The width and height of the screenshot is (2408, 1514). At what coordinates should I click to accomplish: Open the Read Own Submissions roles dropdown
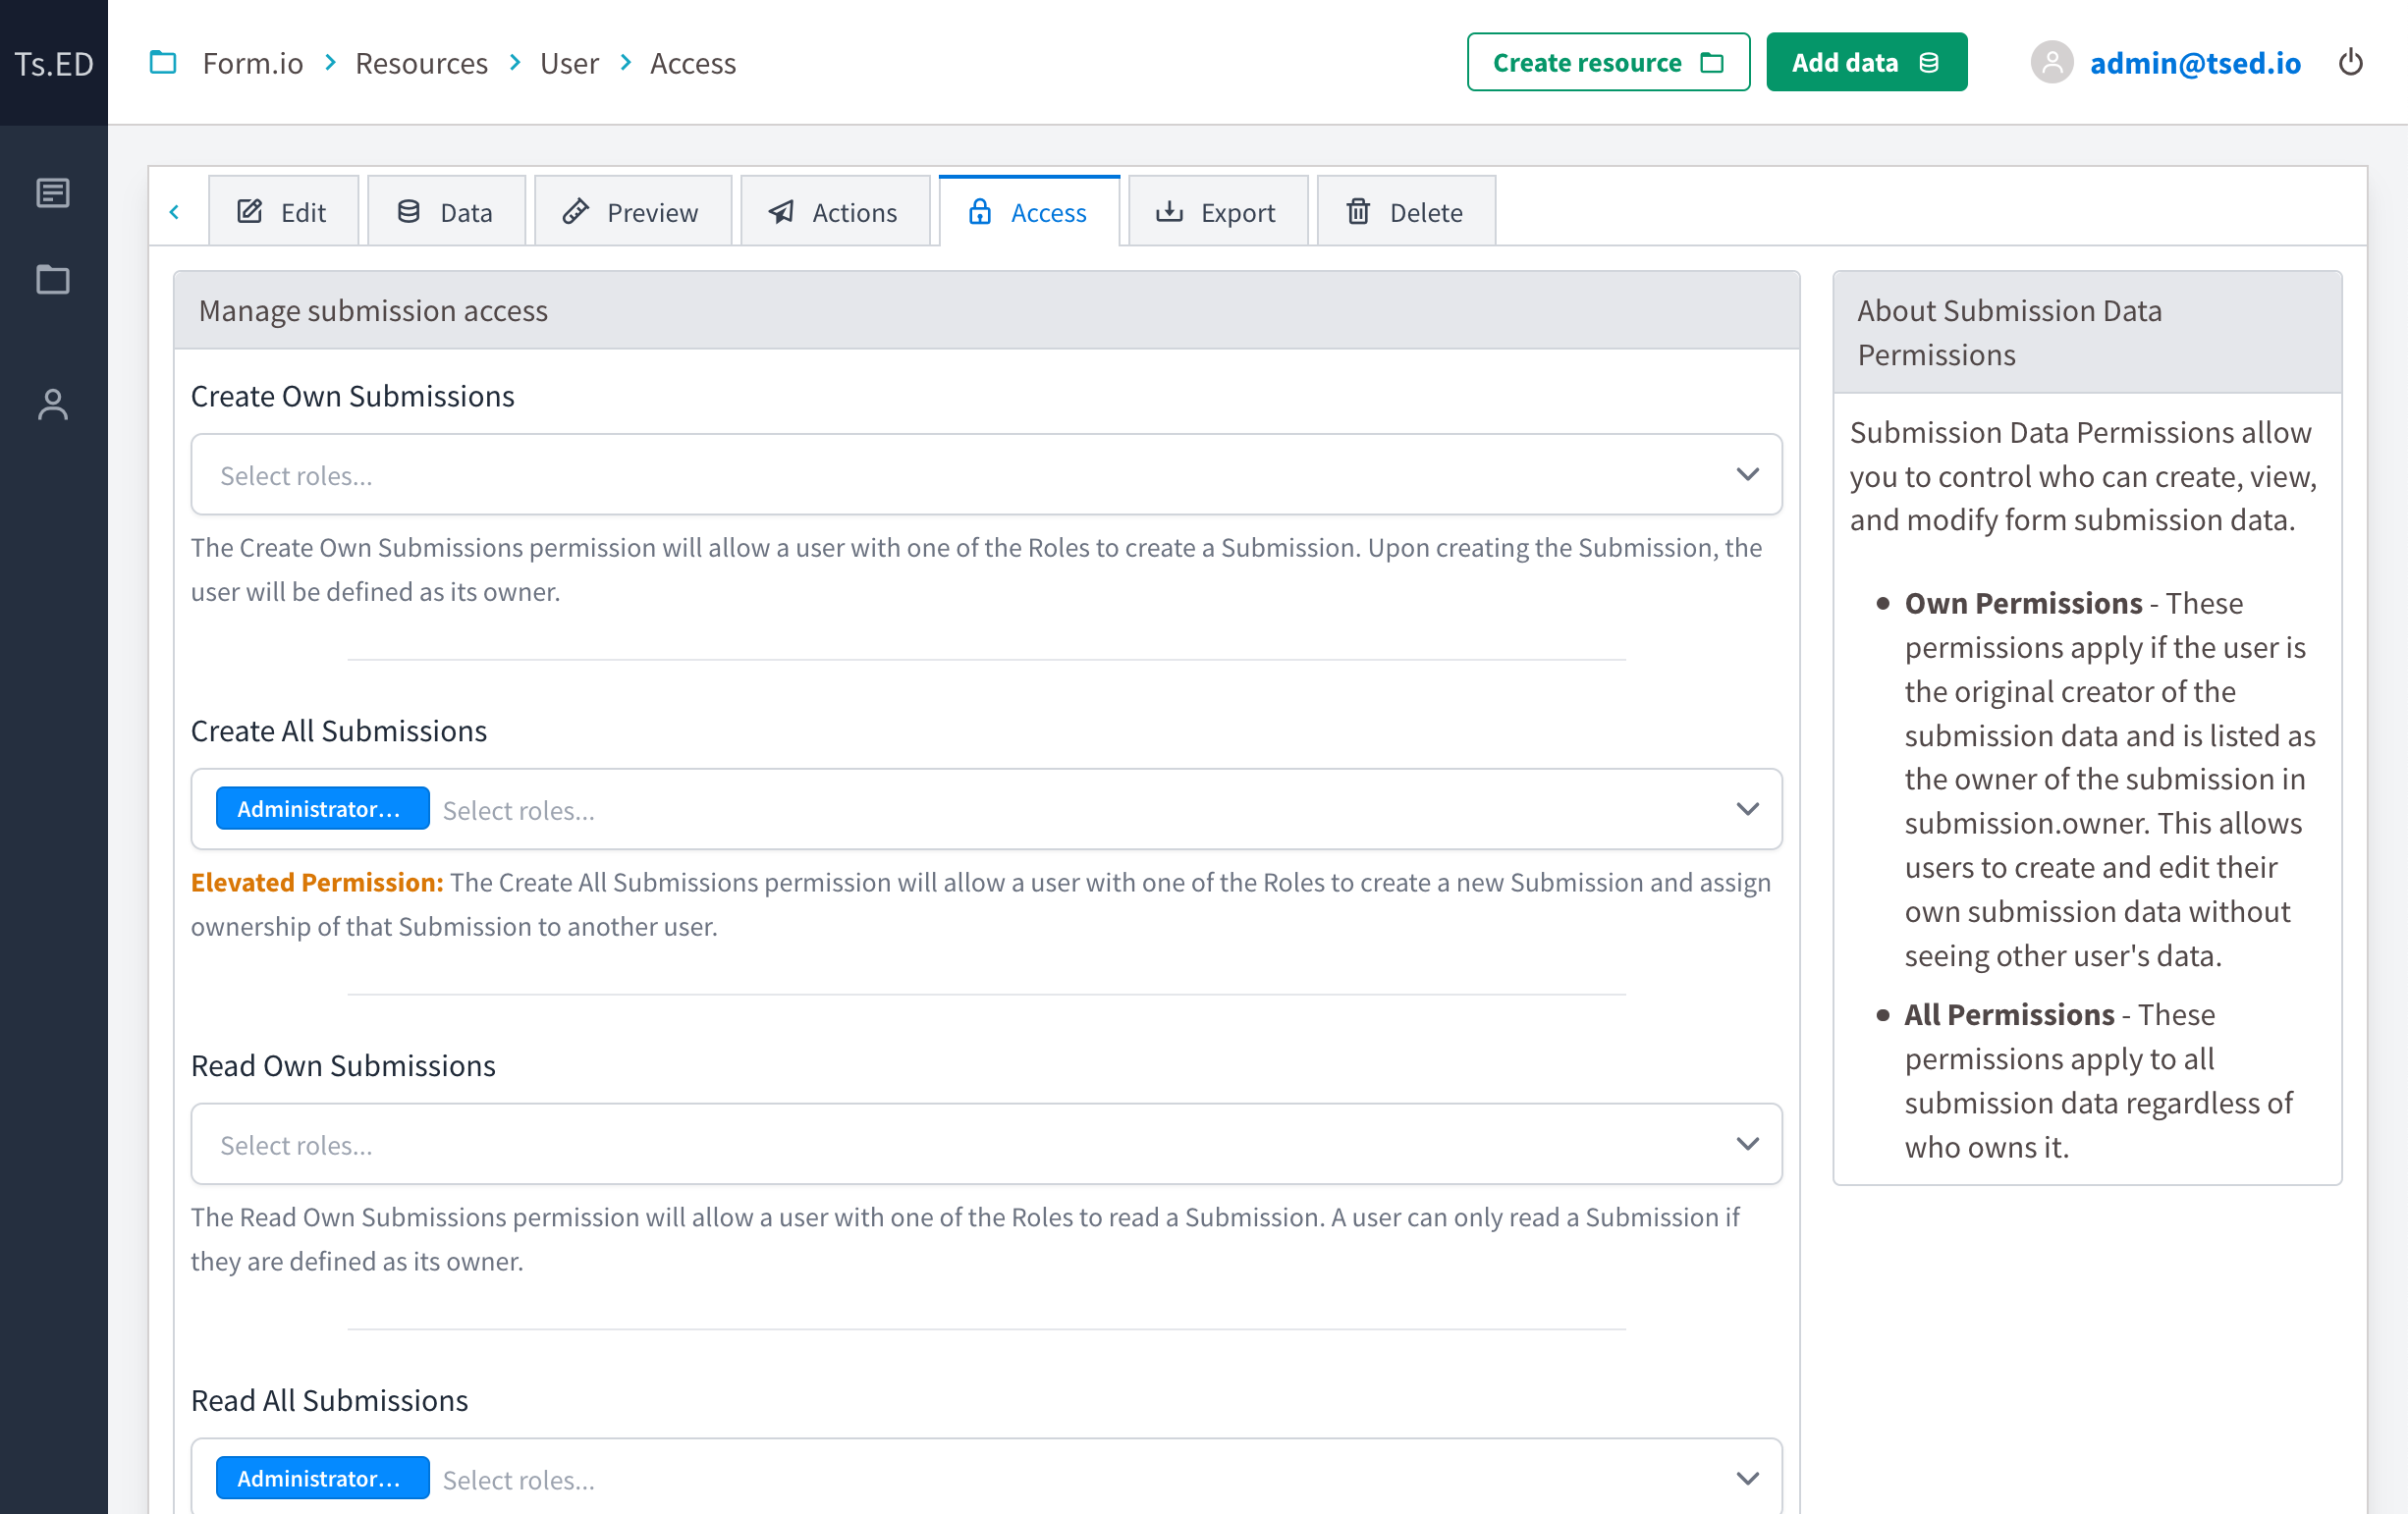tap(1748, 1143)
